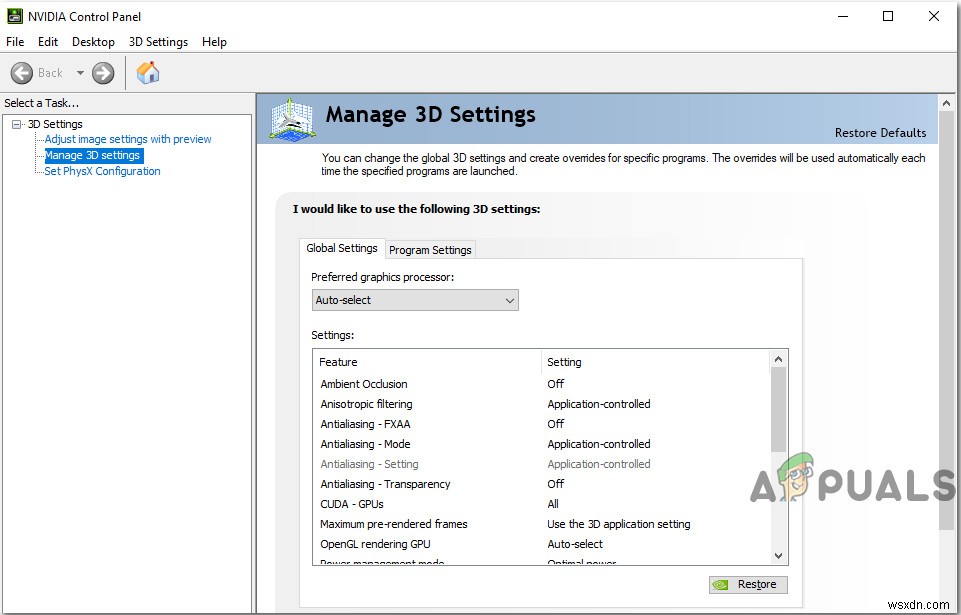Click settings list scroll down arrow
The height and width of the screenshot is (615, 961).
point(778,556)
